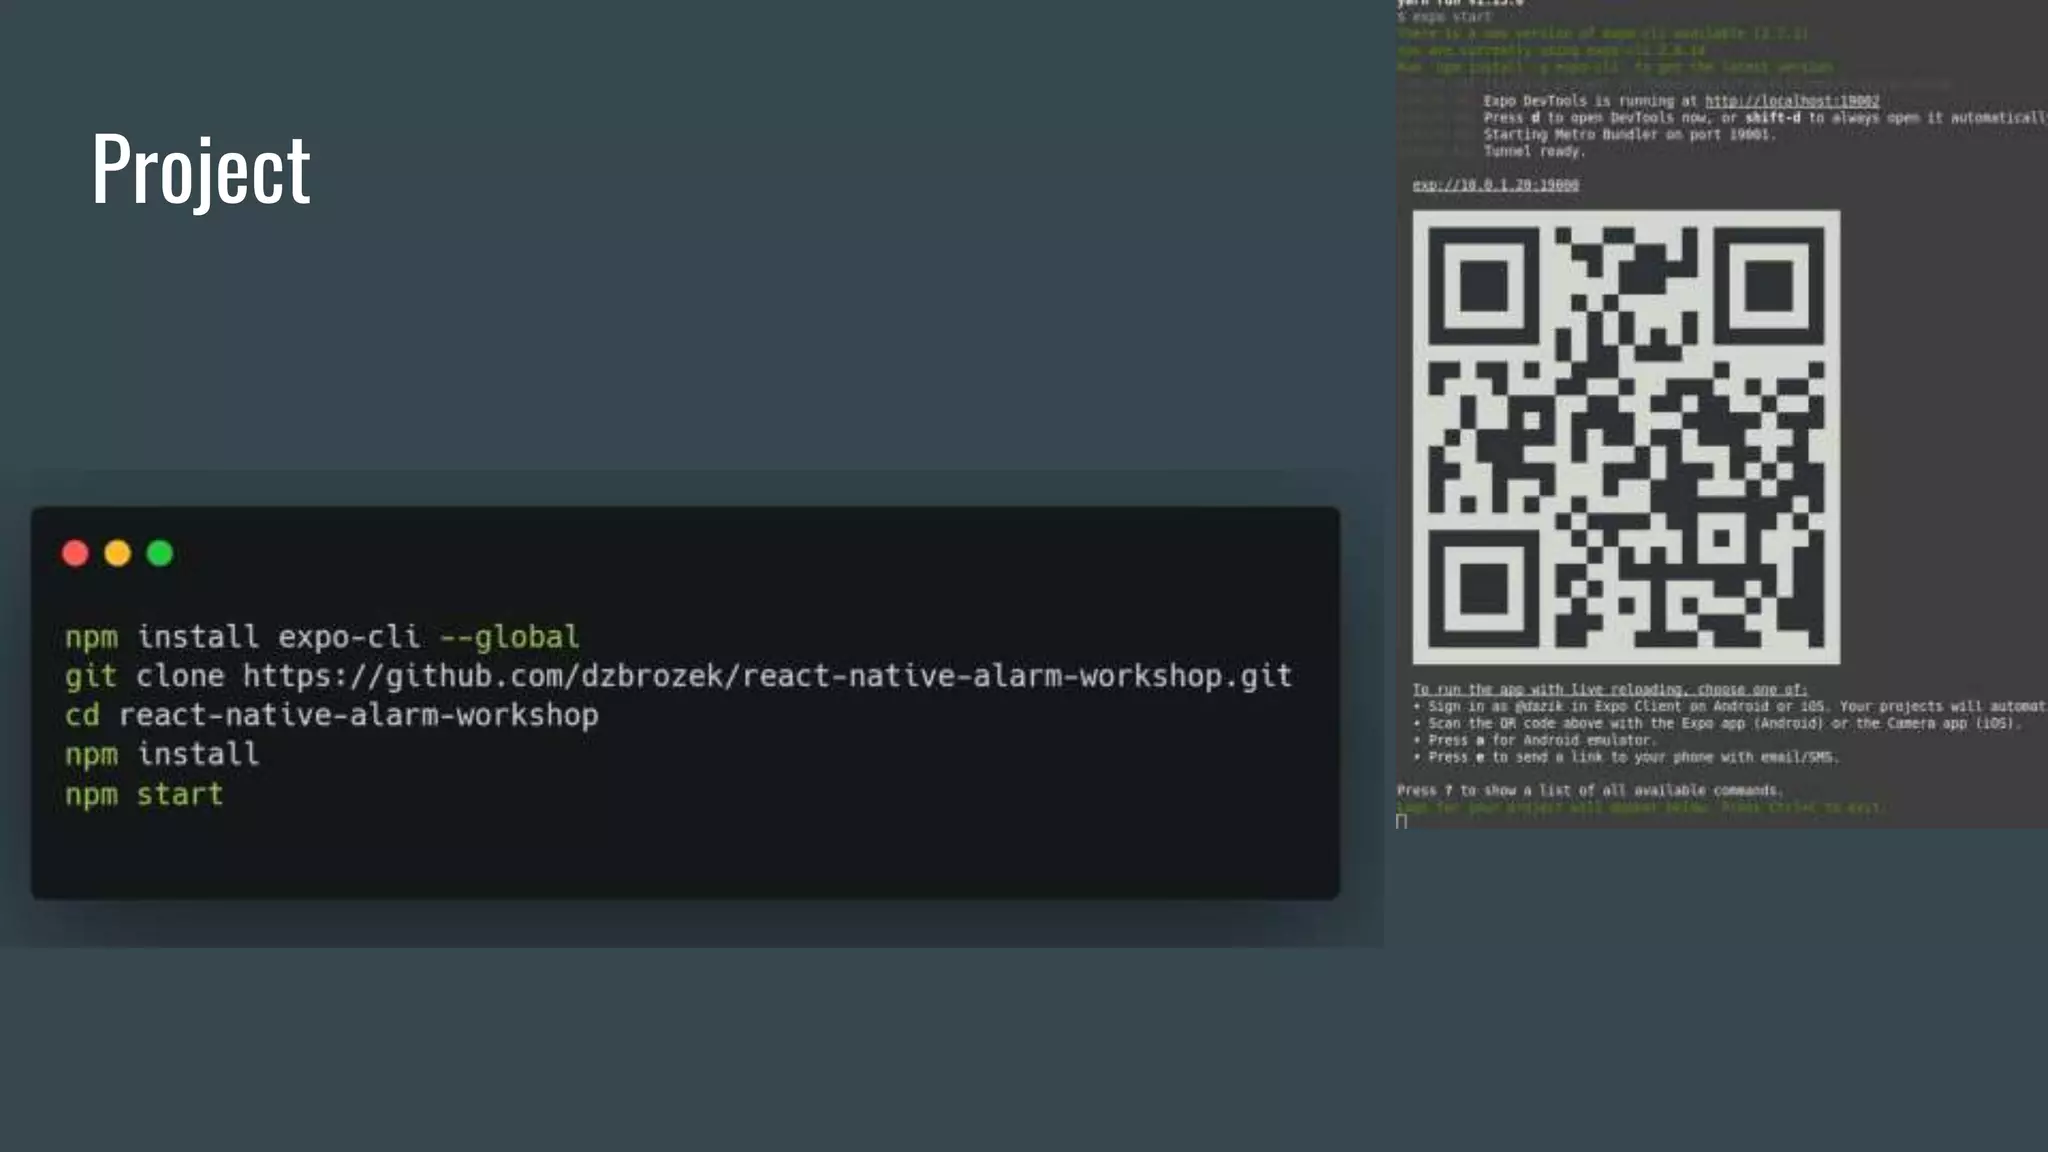Screen dimensions: 2048x1152
Task: Click the terminal cursor block at bottom
Action: click(x=1401, y=821)
